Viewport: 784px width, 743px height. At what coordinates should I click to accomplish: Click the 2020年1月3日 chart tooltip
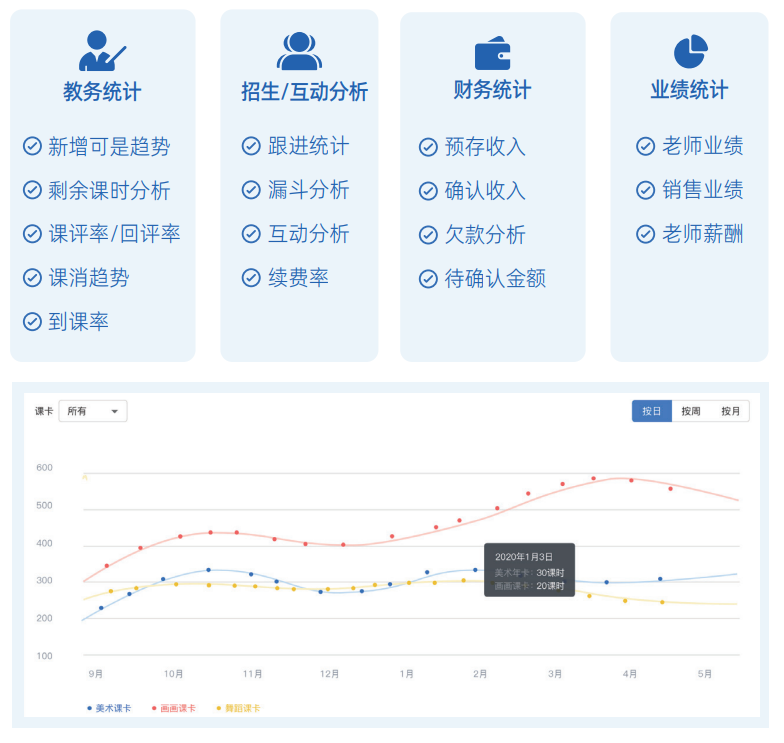tap(530, 570)
